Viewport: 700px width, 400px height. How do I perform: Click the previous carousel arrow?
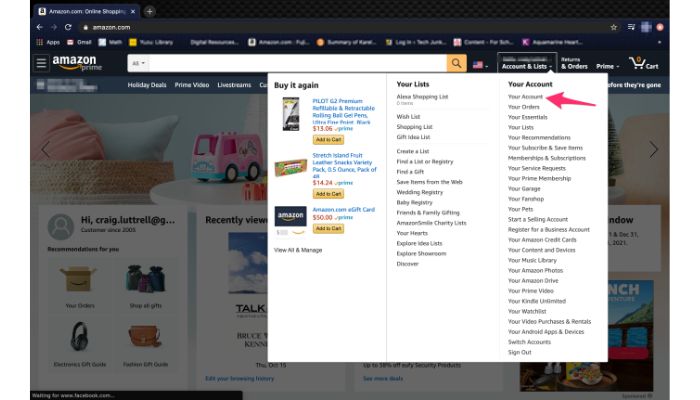coord(46,149)
